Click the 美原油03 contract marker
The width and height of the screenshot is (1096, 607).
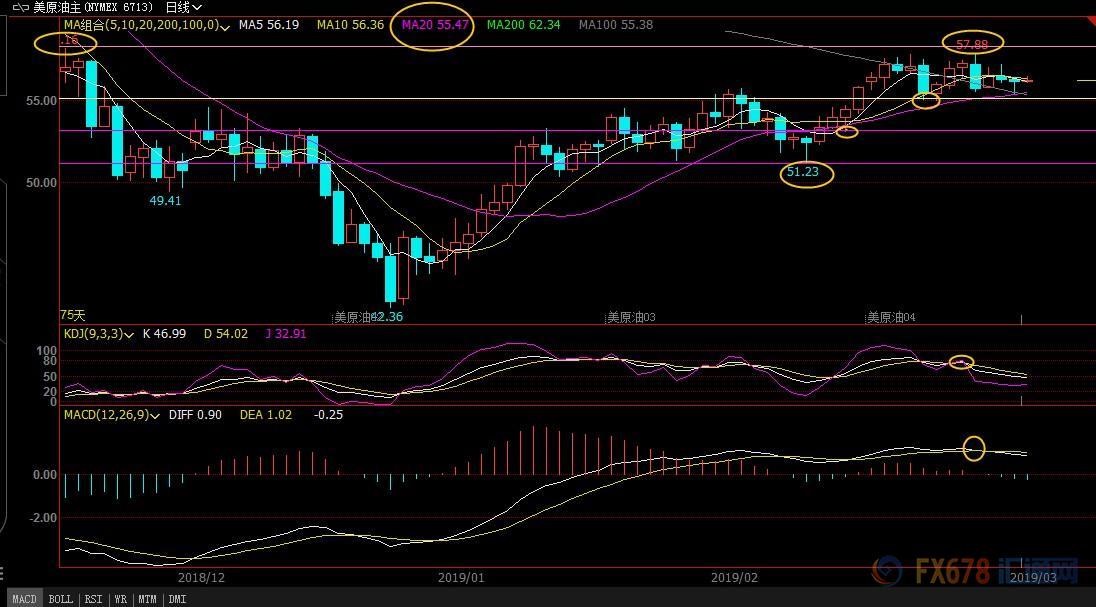click(x=631, y=317)
